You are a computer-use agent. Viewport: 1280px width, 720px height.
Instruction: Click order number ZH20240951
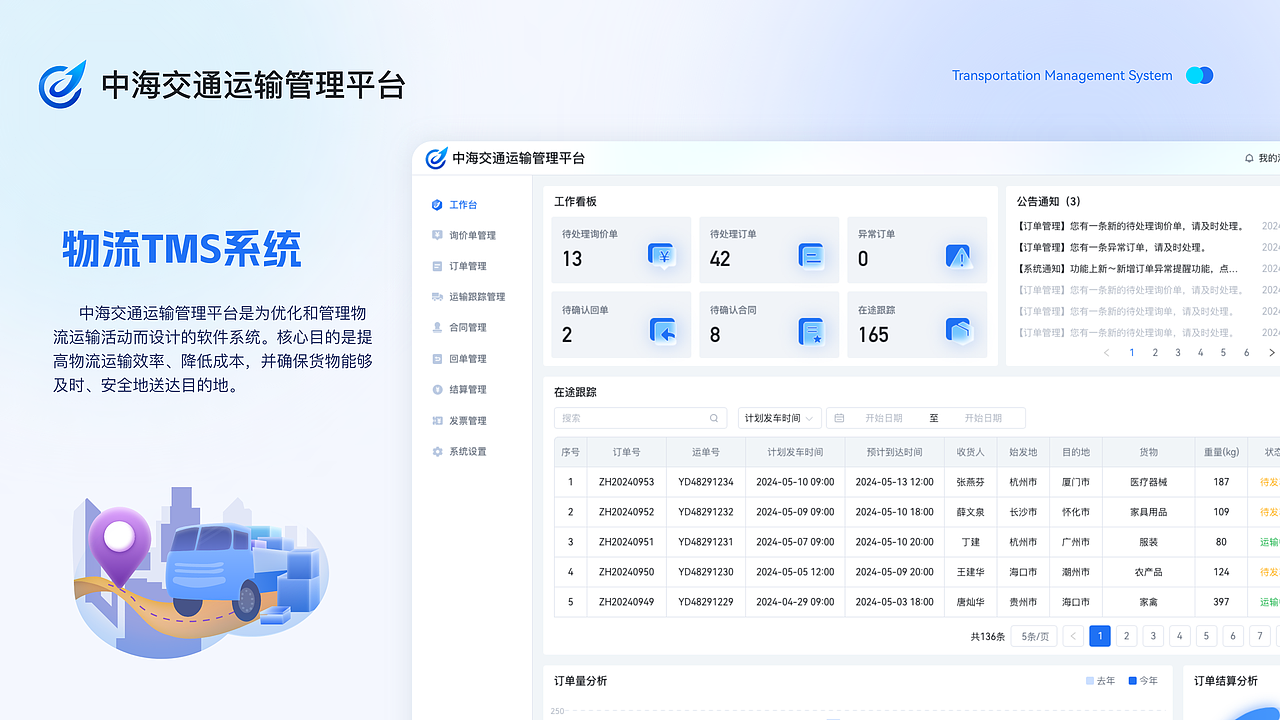(x=626, y=542)
